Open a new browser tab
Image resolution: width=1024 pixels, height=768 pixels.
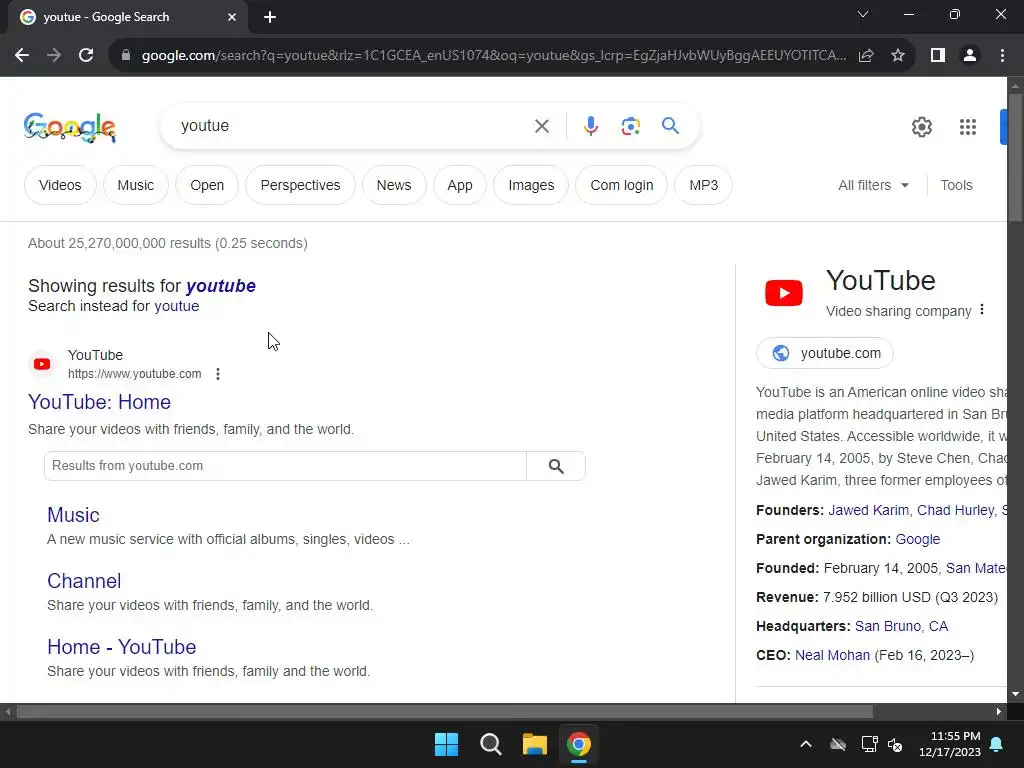point(270,17)
